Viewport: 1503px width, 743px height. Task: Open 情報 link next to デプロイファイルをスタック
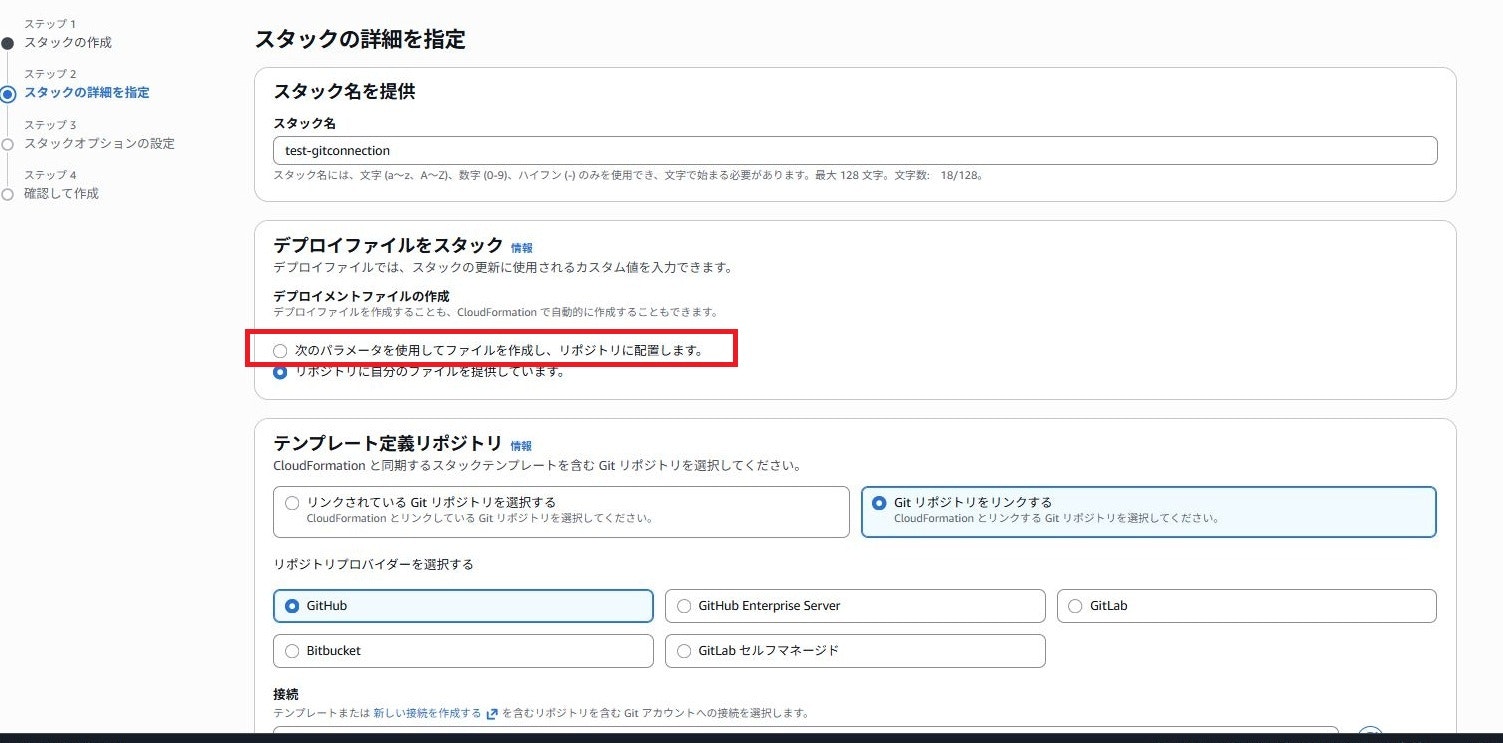pyautogui.click(x=522, y=248)
